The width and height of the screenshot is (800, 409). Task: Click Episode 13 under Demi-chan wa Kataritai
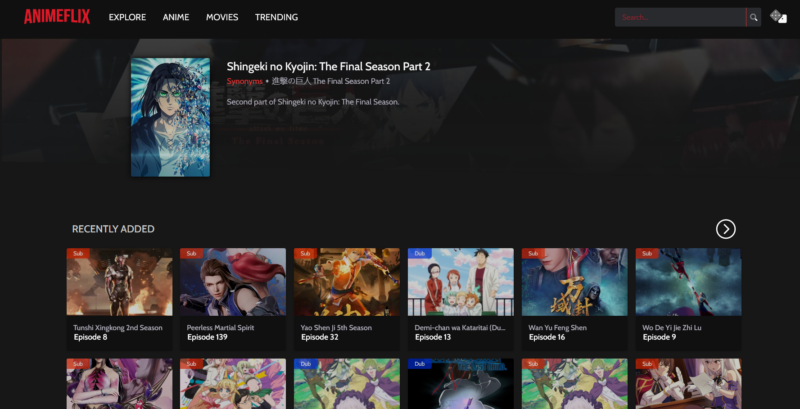(433, 337)
